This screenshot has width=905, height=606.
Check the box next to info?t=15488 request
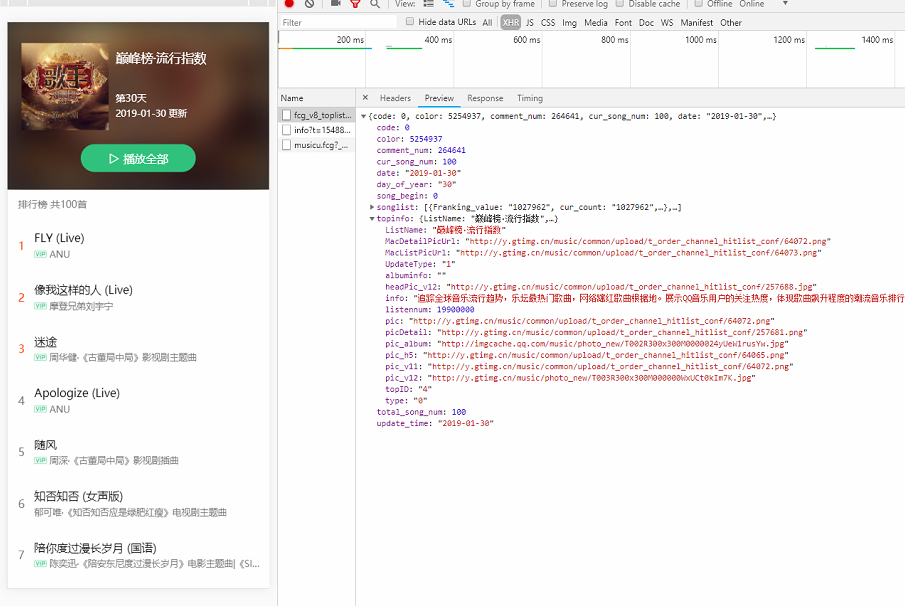tap(286, 130)
